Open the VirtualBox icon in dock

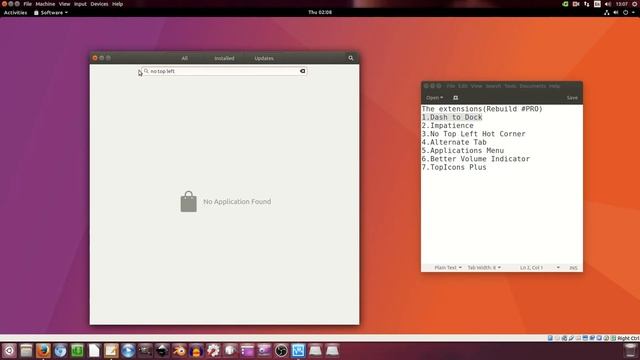click(298, 351)
